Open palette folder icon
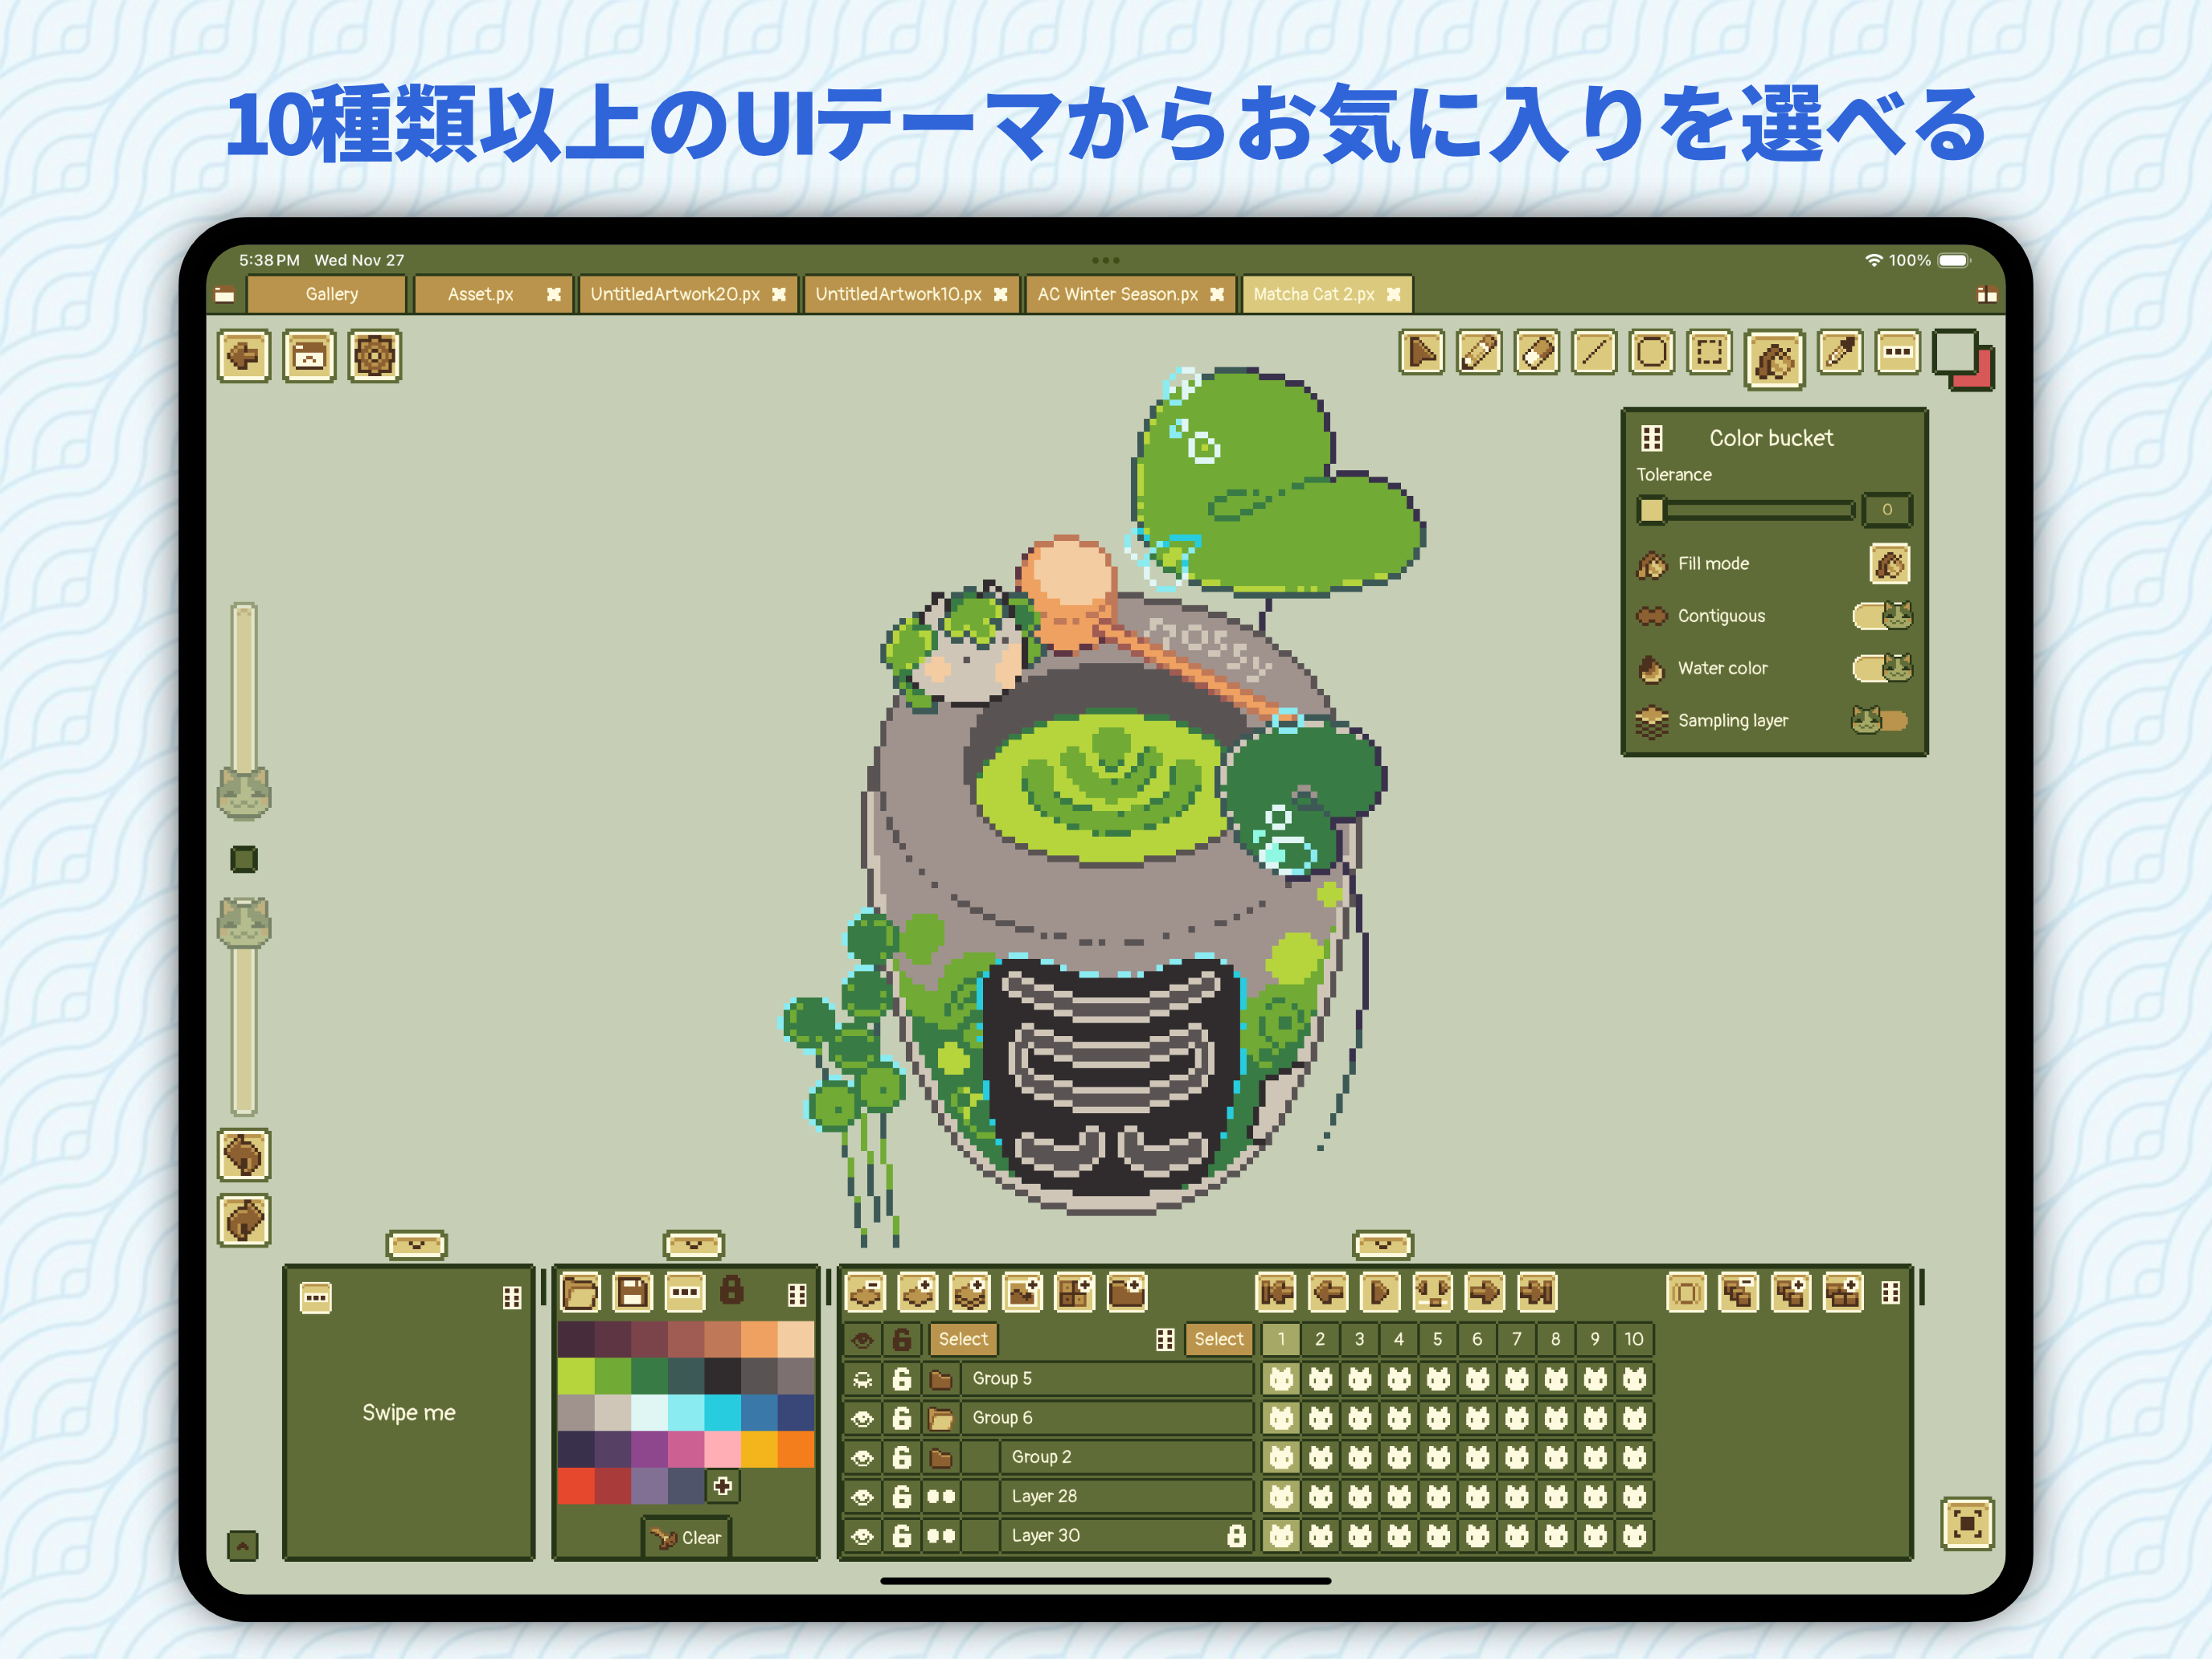The height and width of the screenshot is (1659, 2212). (580, 1293)
